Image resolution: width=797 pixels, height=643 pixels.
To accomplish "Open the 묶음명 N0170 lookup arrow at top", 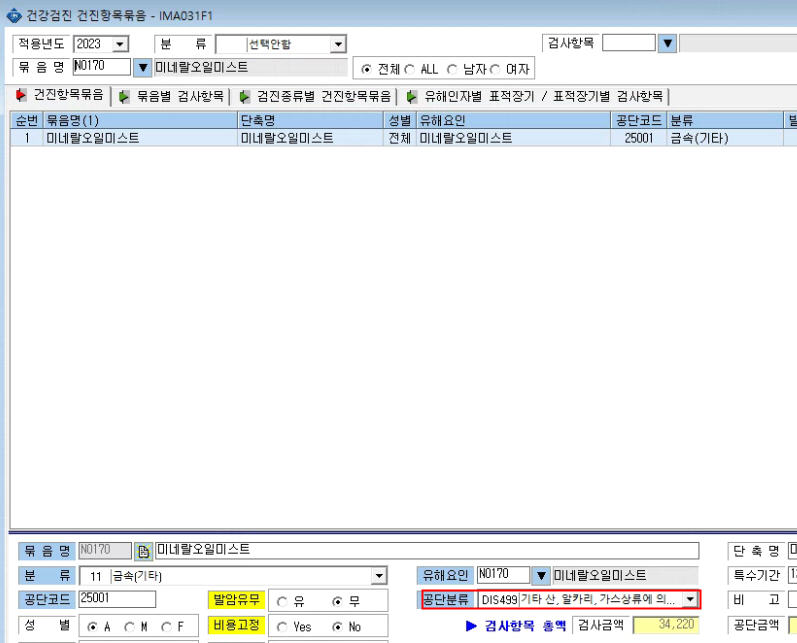I will [x=142, y=68].
